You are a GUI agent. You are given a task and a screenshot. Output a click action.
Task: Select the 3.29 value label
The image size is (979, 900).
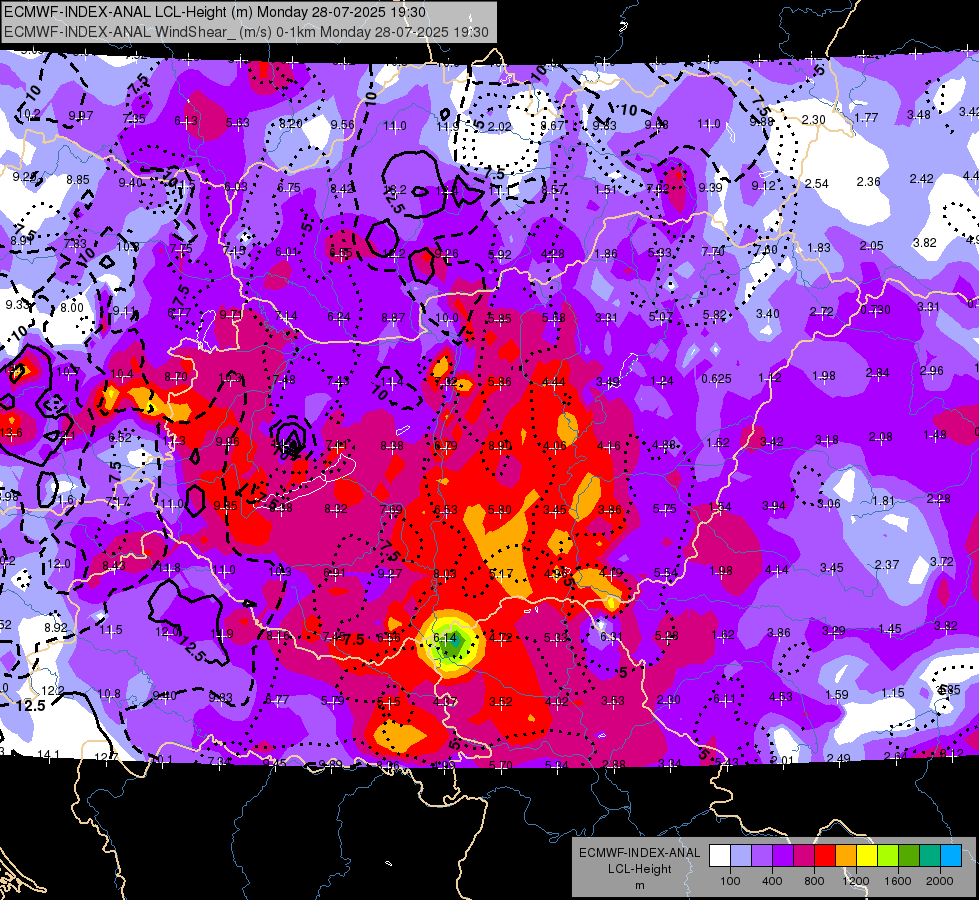(834, 630)
